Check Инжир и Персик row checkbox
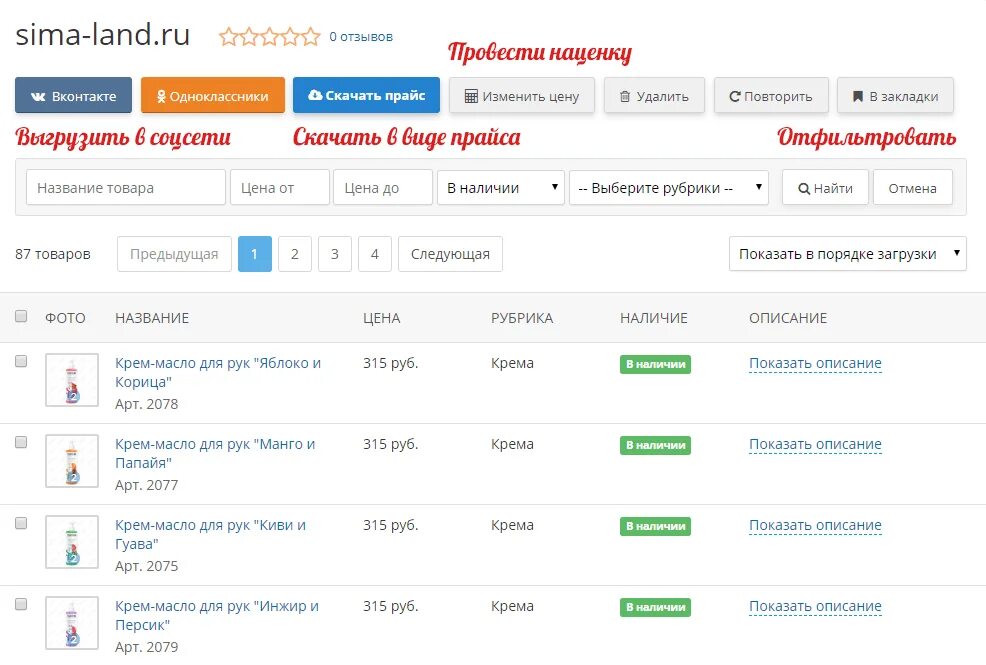Image resolution: width=986 pixels, height=665 pixels. pyautogui.click(x=21, y=605)
